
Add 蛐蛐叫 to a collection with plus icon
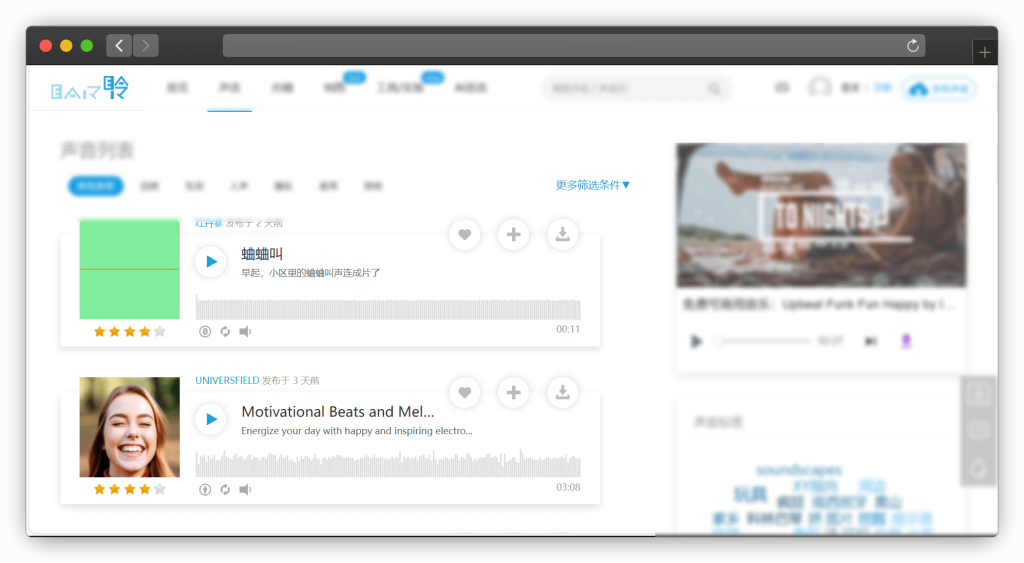513,234
